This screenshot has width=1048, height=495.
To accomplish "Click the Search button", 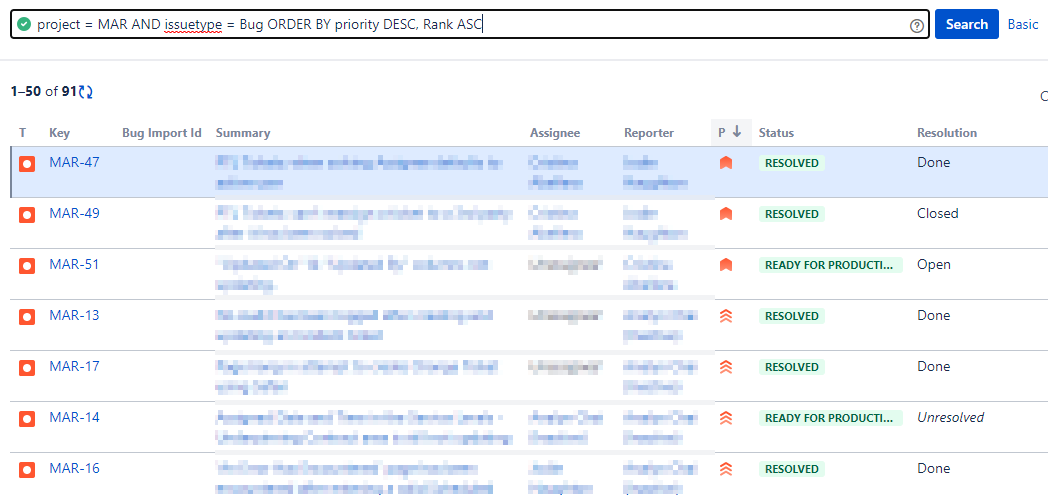I will [x=966, y=24].
